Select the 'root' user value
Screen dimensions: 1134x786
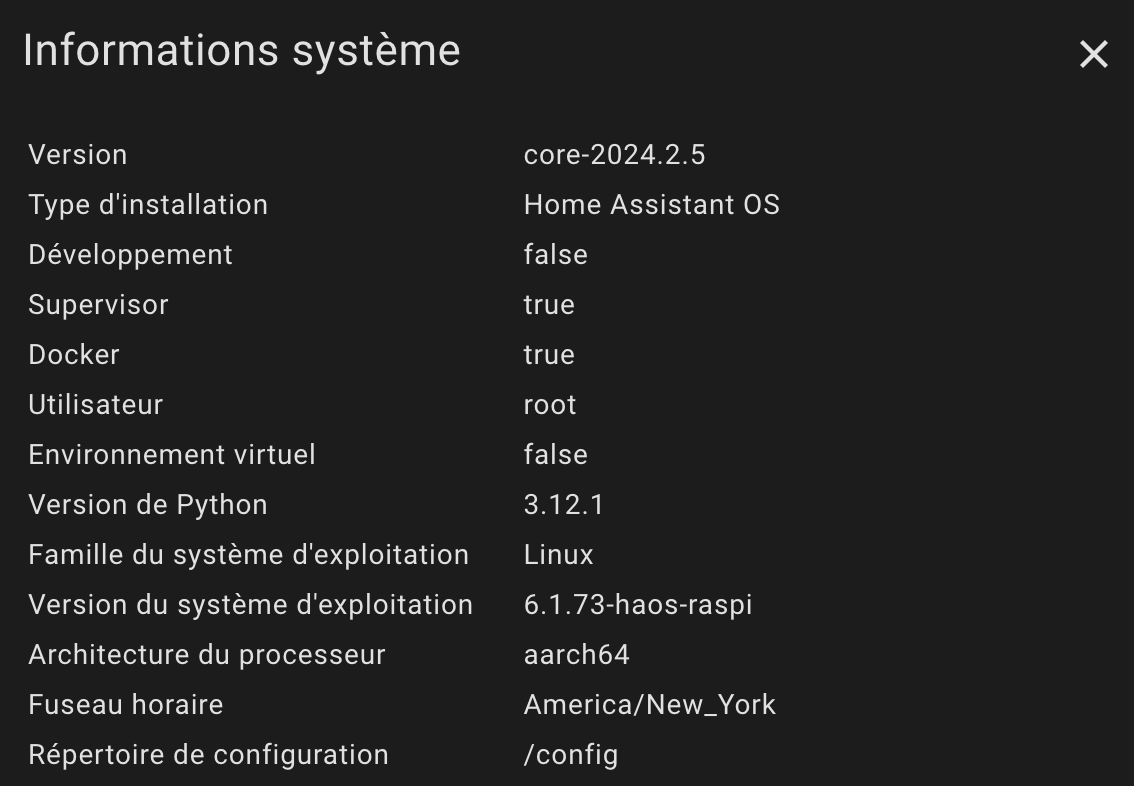point(550,404)
